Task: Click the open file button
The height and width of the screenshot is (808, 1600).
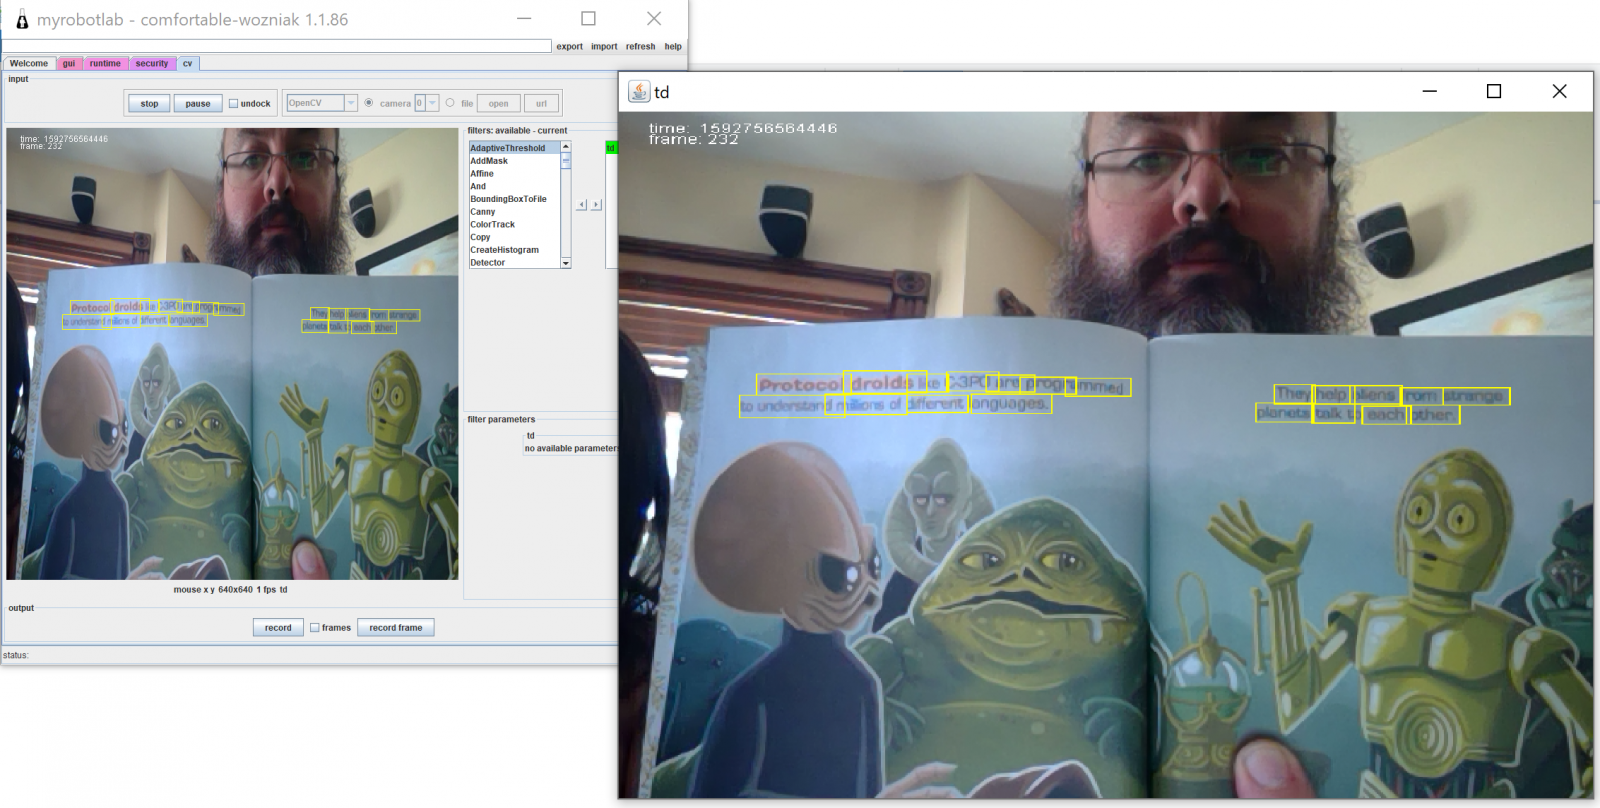Action: tap(499, 103)
